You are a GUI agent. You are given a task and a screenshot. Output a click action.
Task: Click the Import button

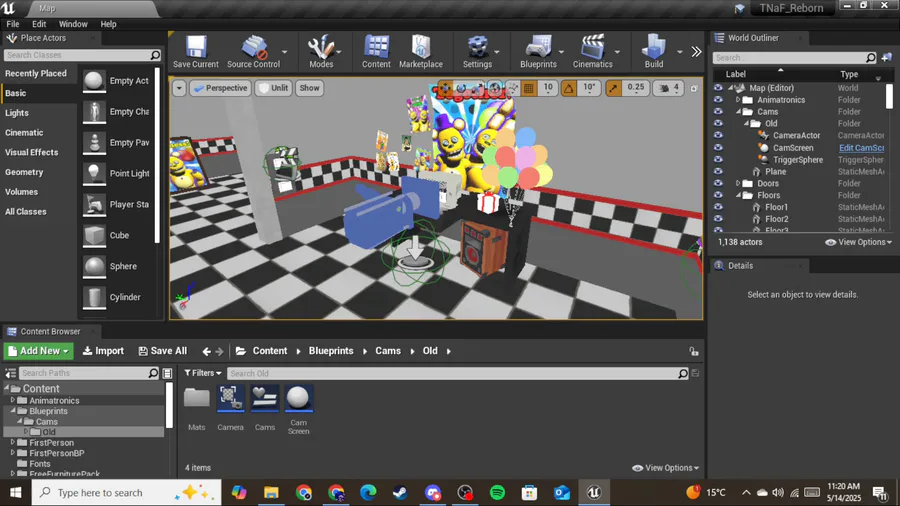(x=103, y=351)
